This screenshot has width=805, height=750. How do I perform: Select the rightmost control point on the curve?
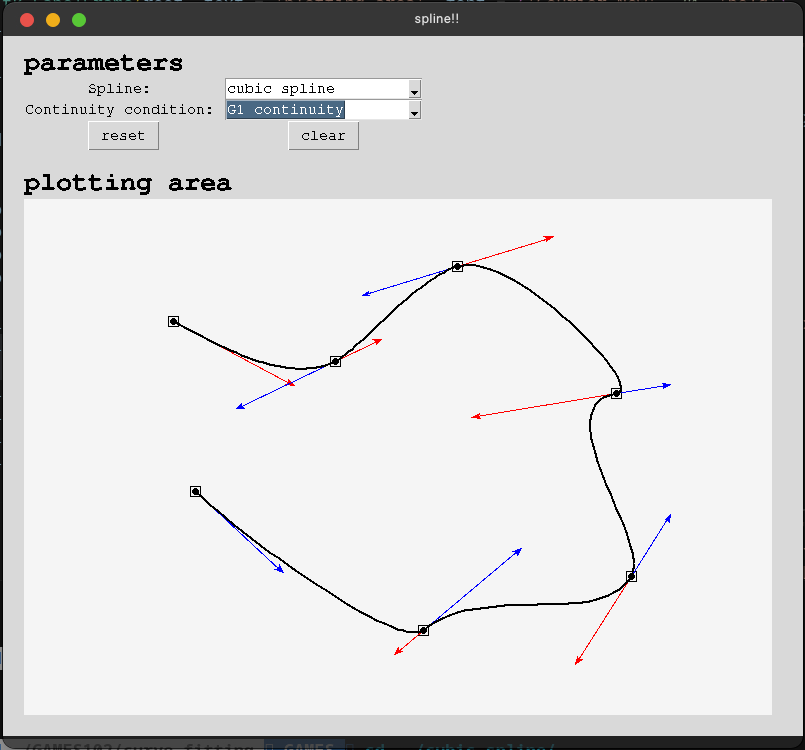pos(631,576)
